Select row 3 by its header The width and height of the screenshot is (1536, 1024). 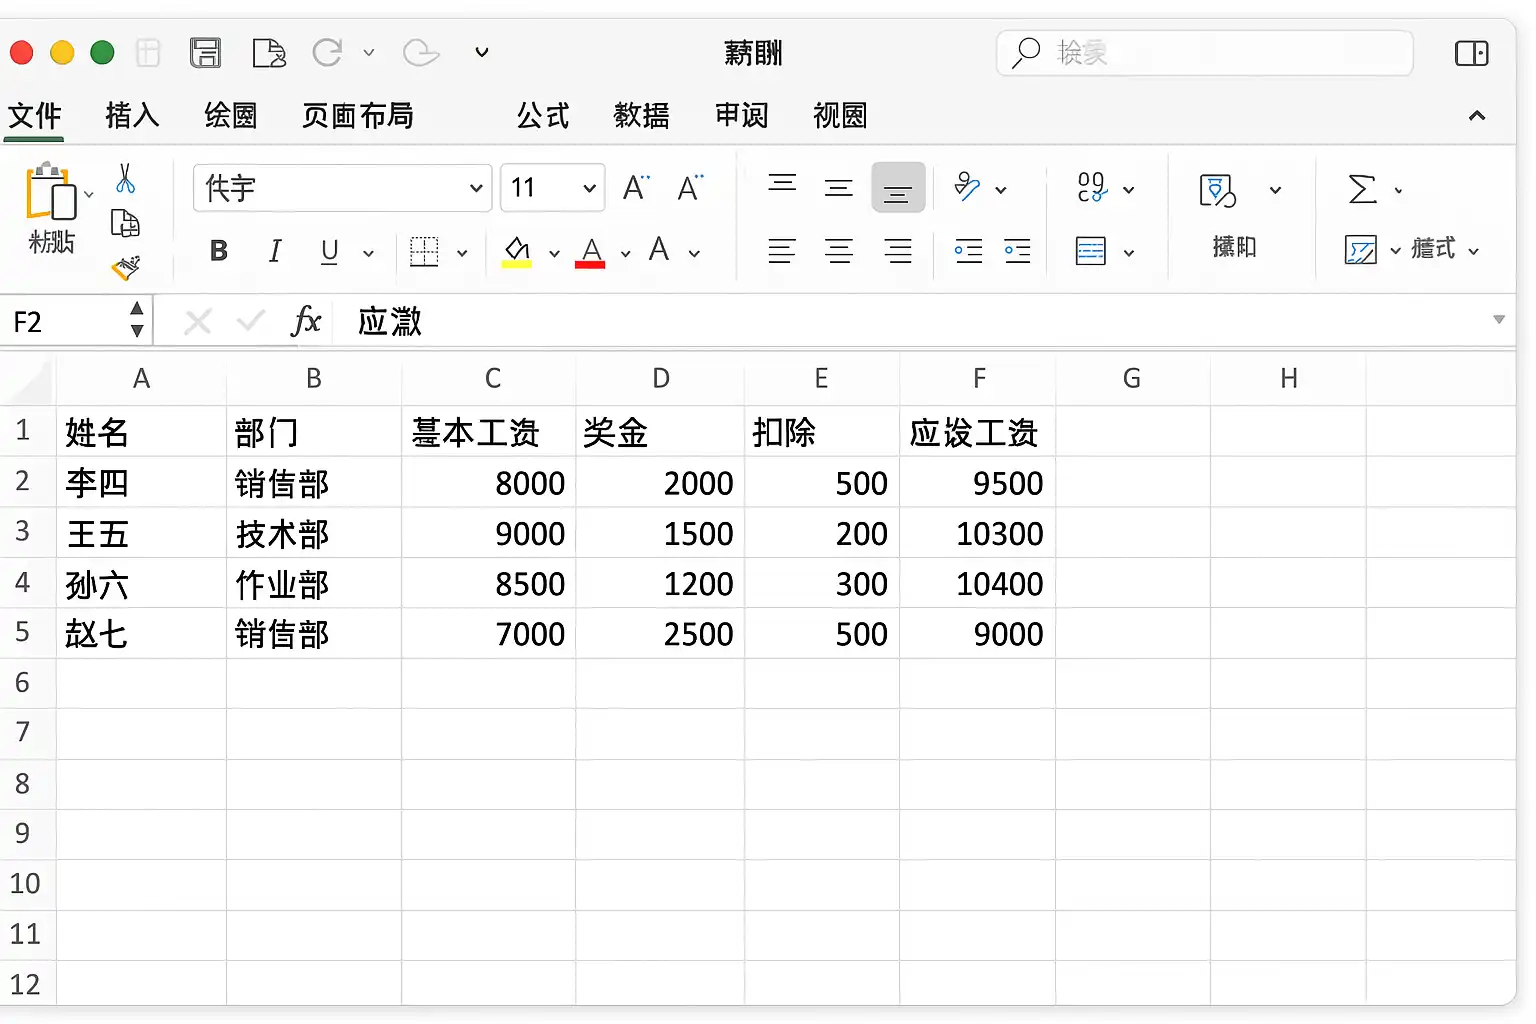pos(23,532)
